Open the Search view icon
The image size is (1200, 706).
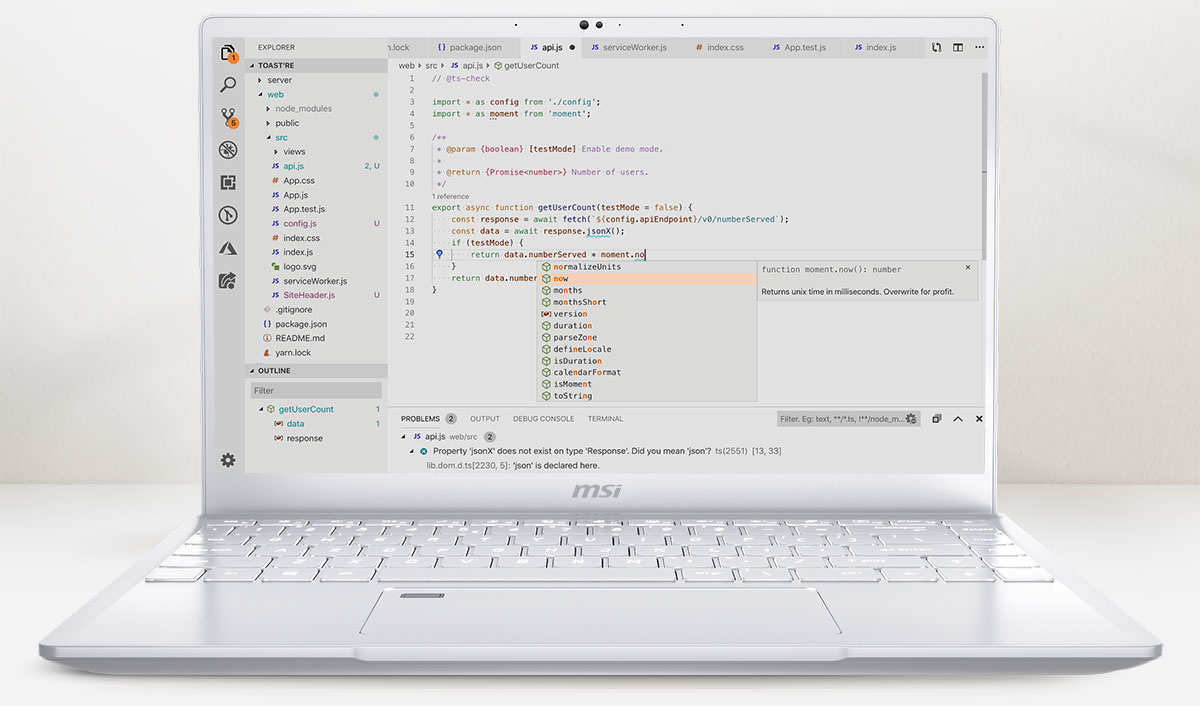pos(228,85)
